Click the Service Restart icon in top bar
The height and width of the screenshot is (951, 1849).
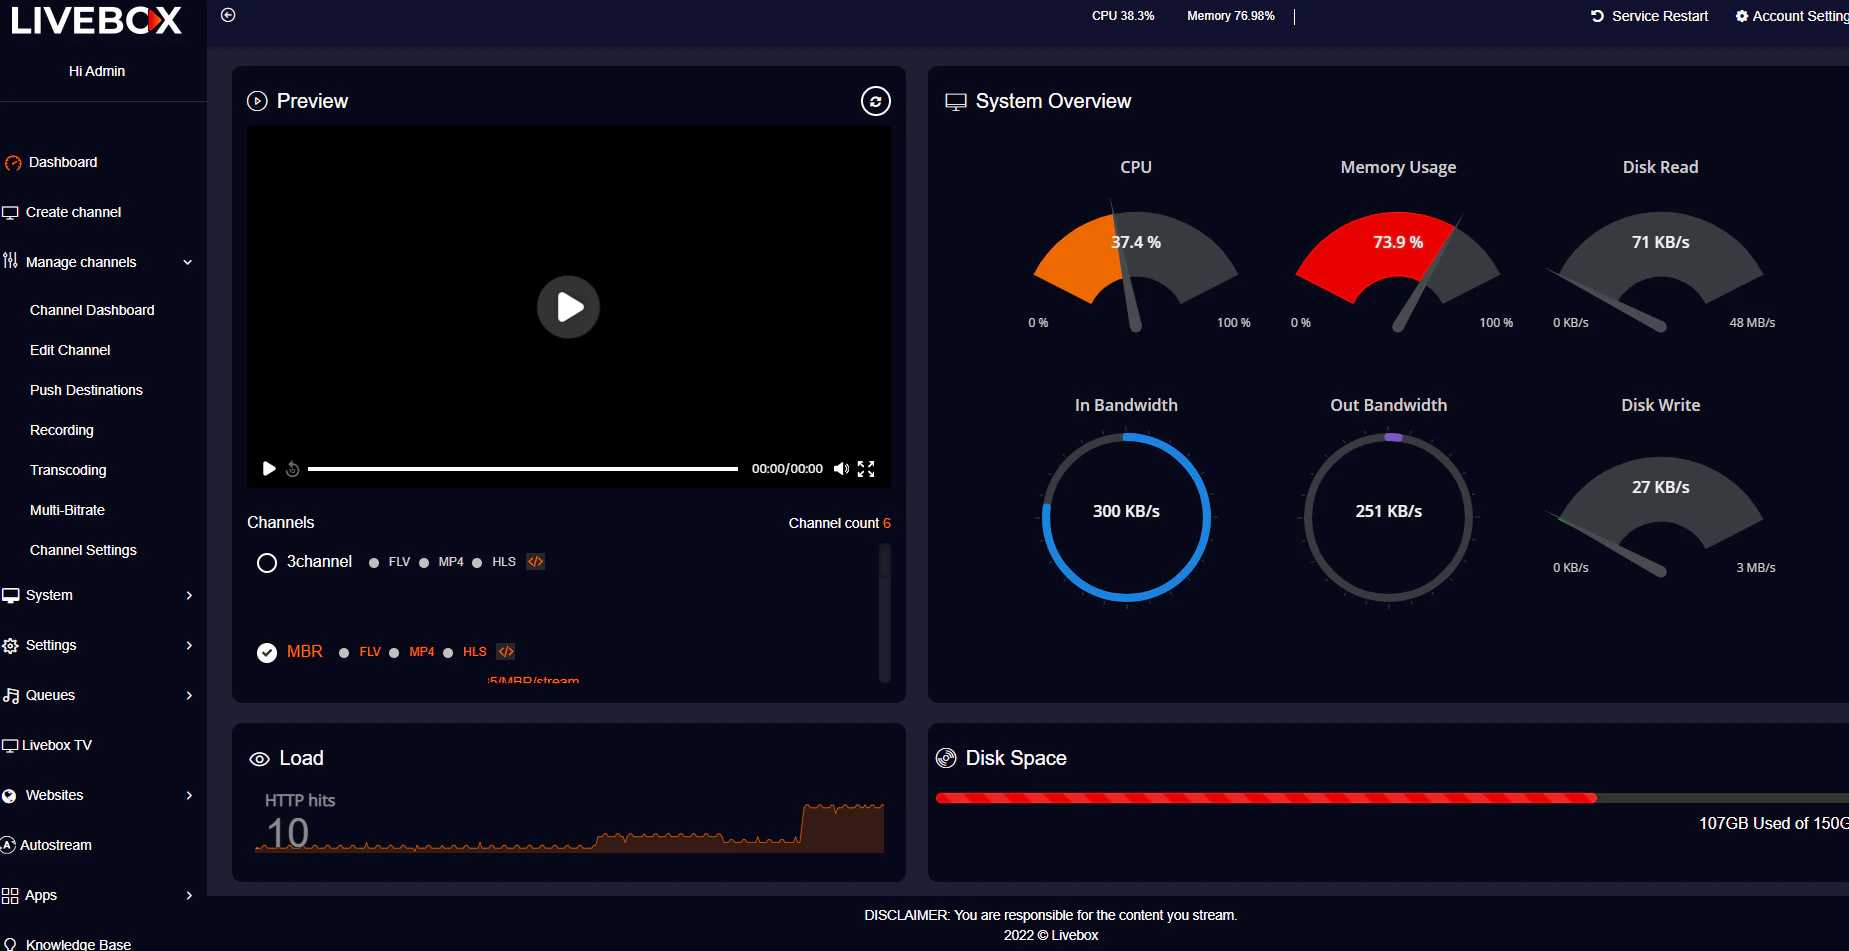click(x=1597, y=15)
